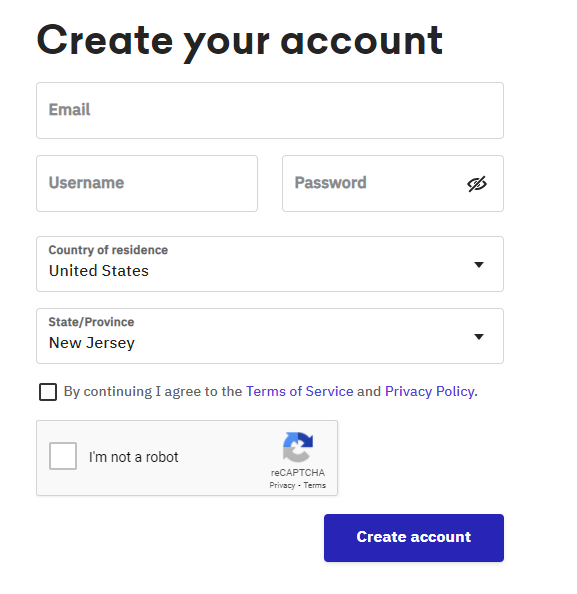Image resolution: width=577 pixels, height=594 pixels.
Task: Open the Terms of Service link
Action: [299, 391]
